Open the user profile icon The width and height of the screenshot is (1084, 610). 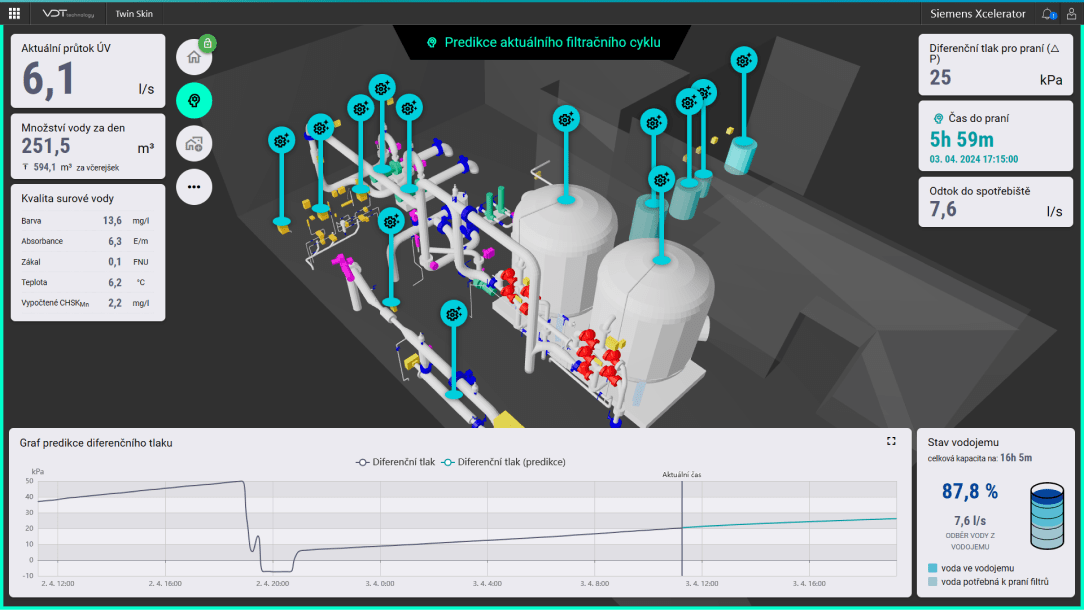pos(1071,14)
